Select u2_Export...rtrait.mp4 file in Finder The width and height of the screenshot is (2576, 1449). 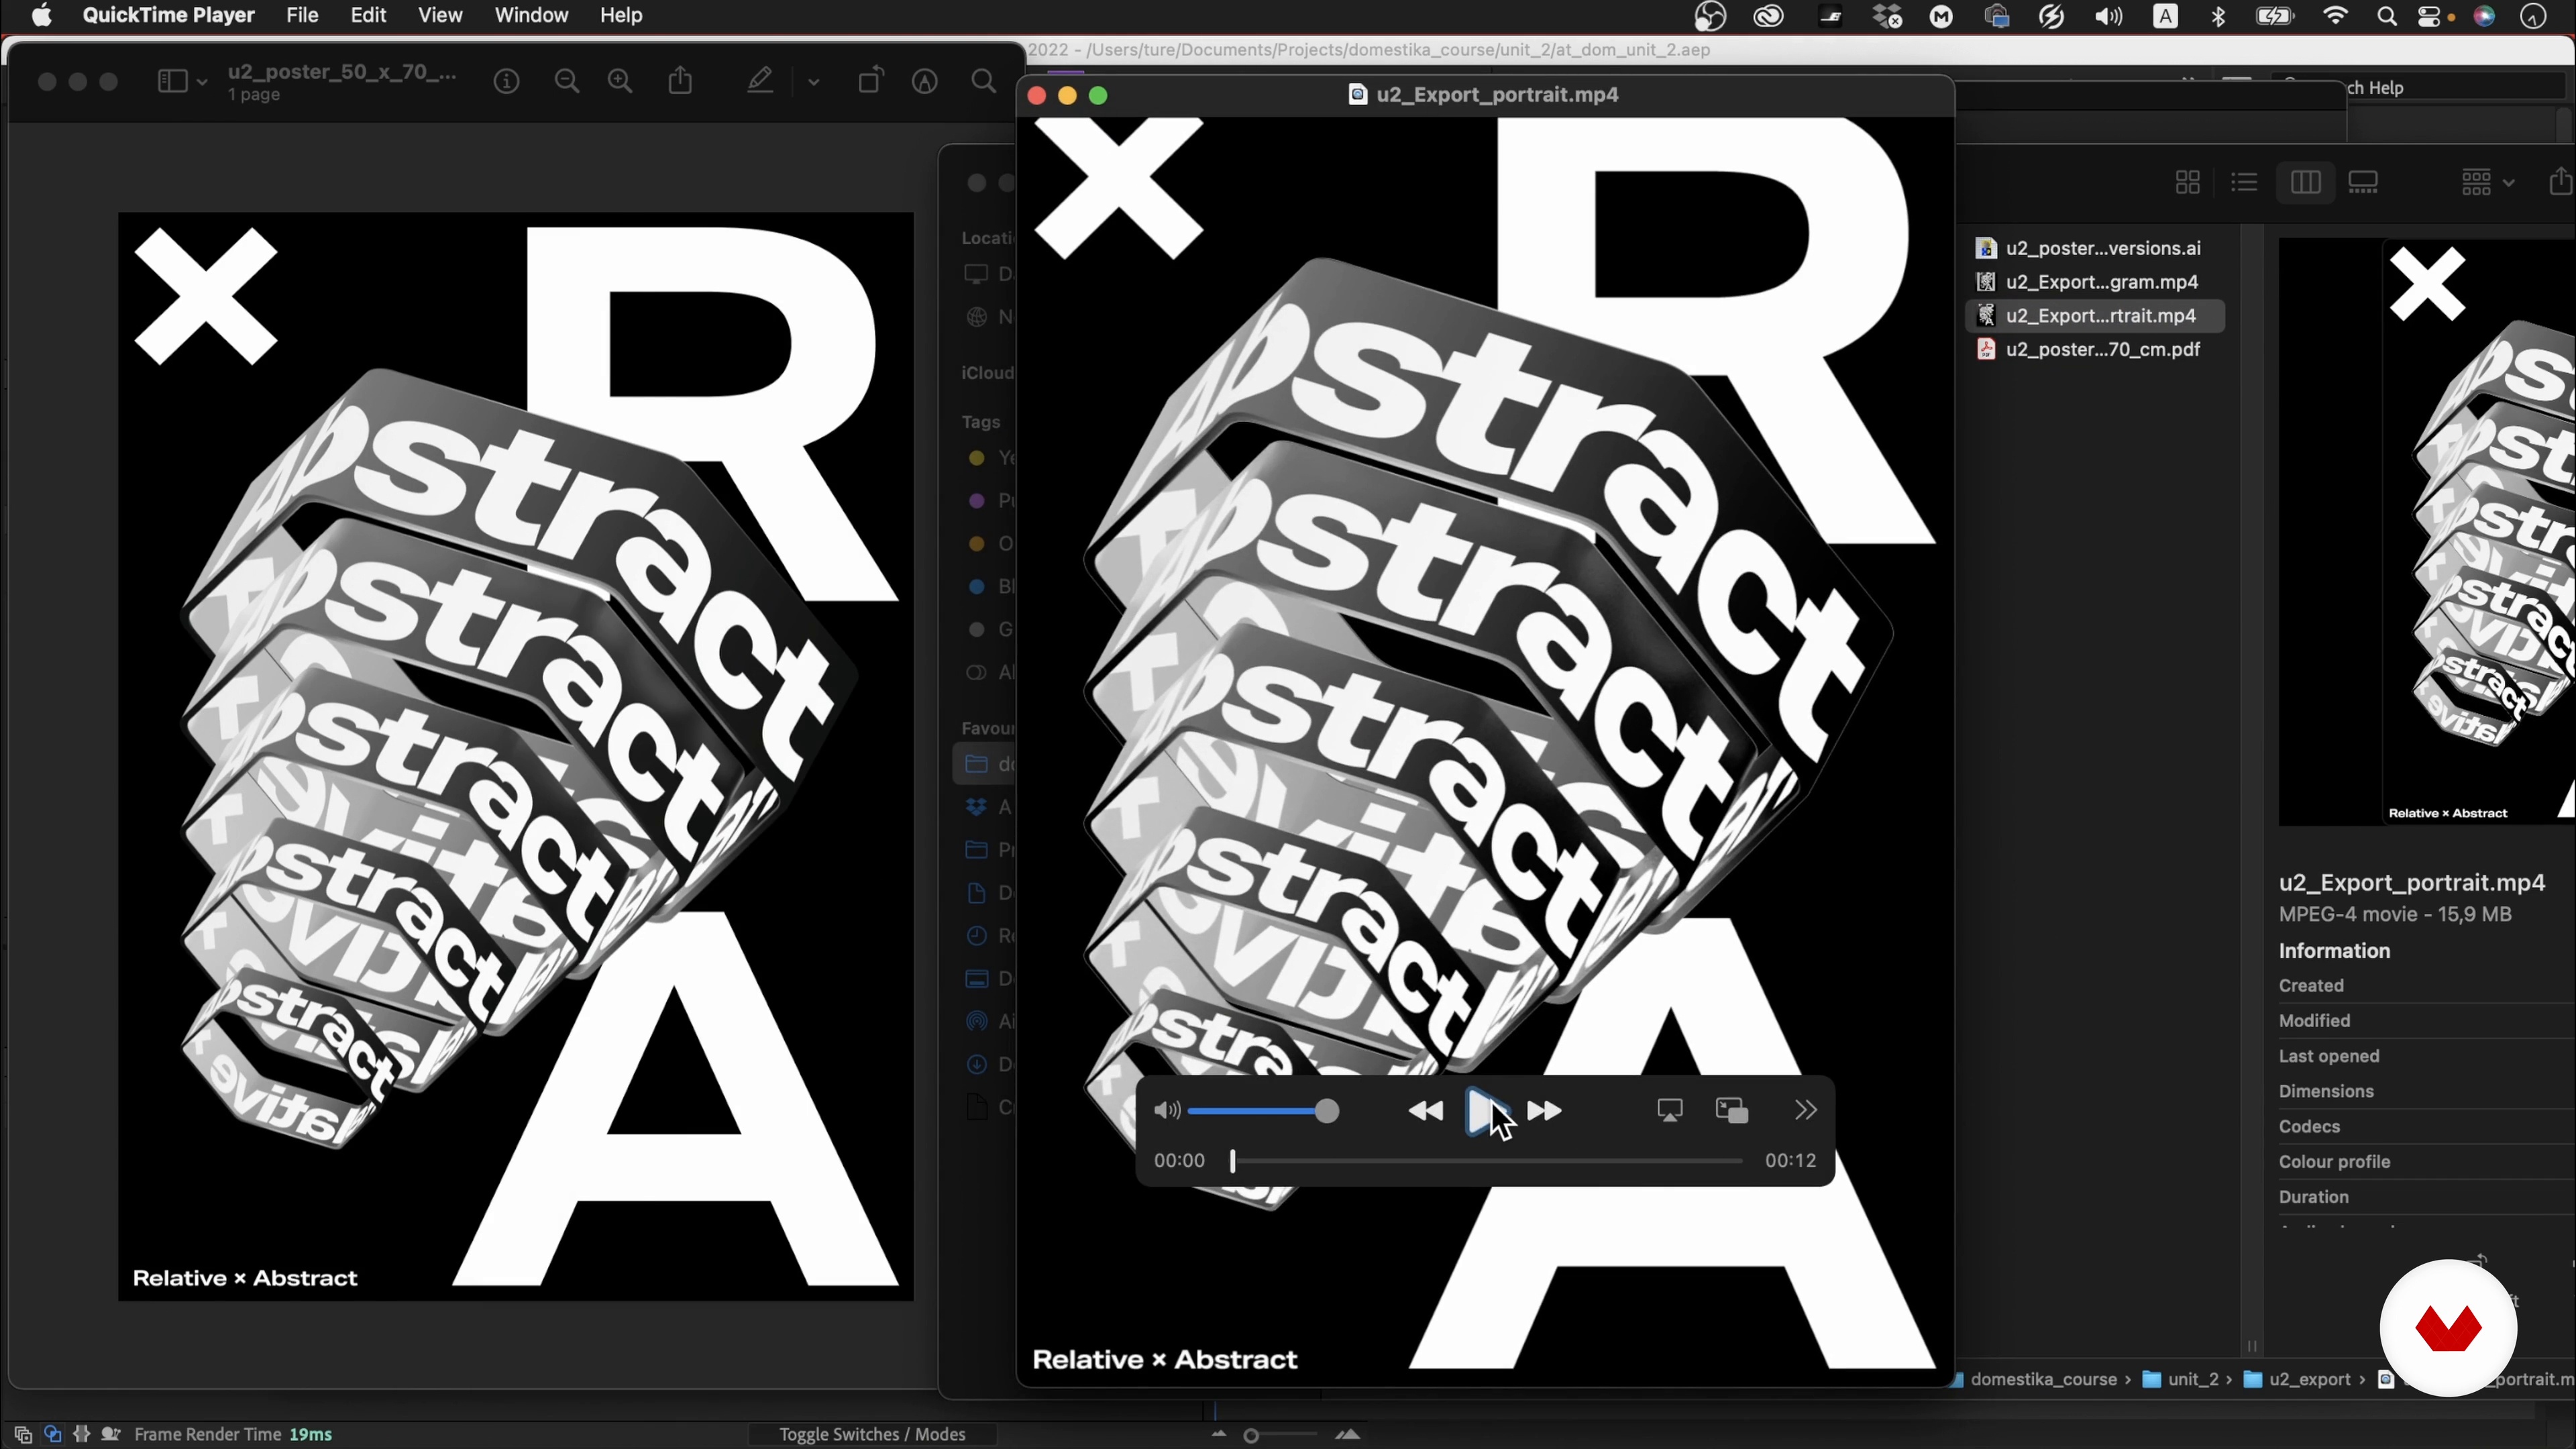click(x=2095, y=316)
